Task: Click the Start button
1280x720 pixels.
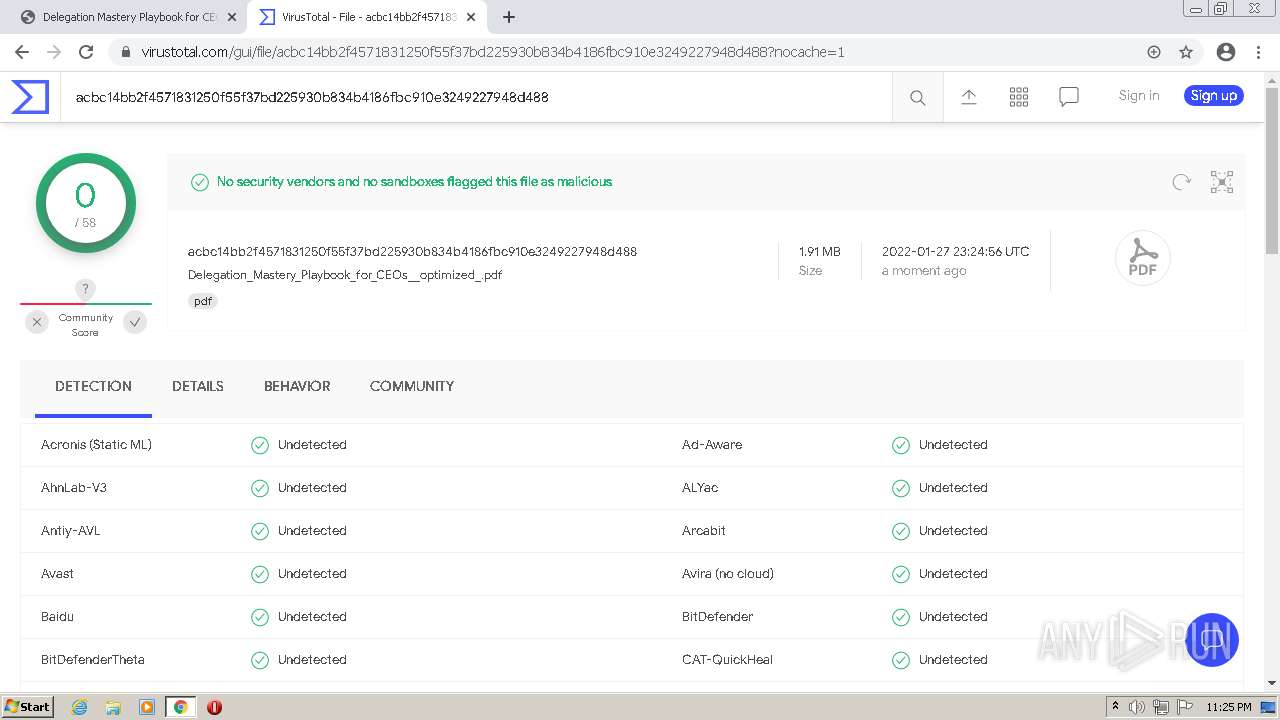Action: [27, 707]
